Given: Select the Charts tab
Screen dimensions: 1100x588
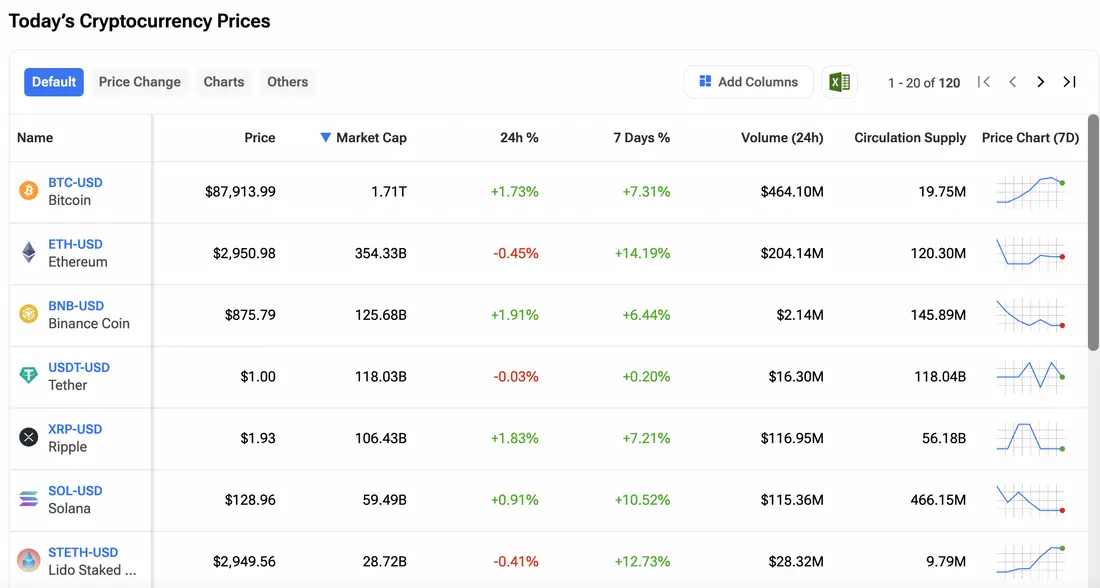Looking at the screenshot, I should click(x=224, y=82).
